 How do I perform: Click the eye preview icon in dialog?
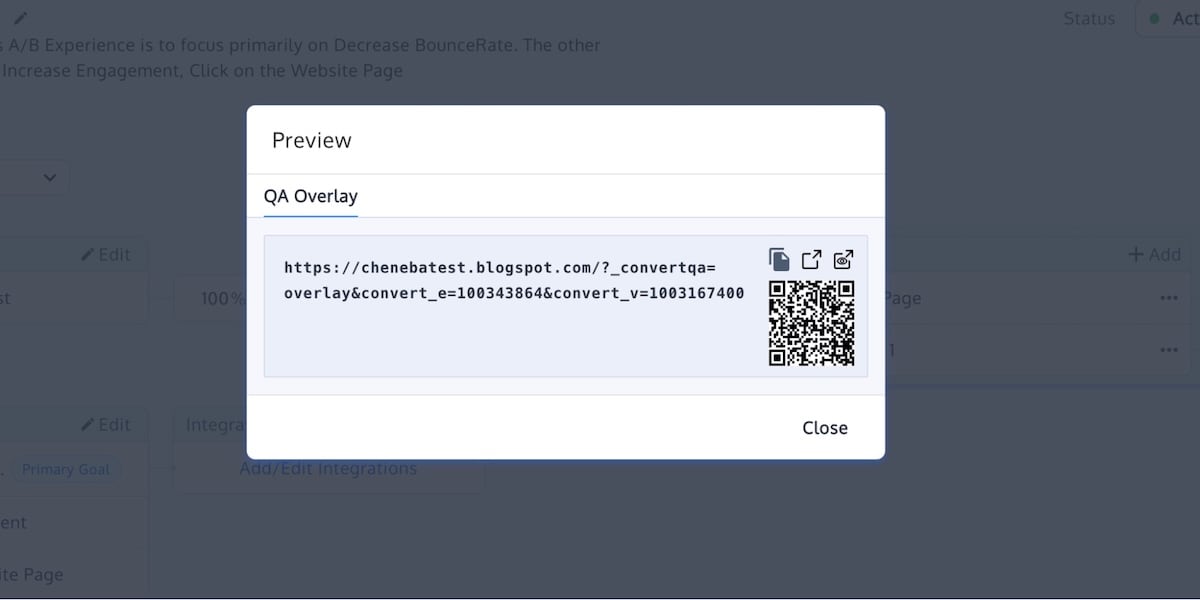pyautogui.click(x=843, y=260)
